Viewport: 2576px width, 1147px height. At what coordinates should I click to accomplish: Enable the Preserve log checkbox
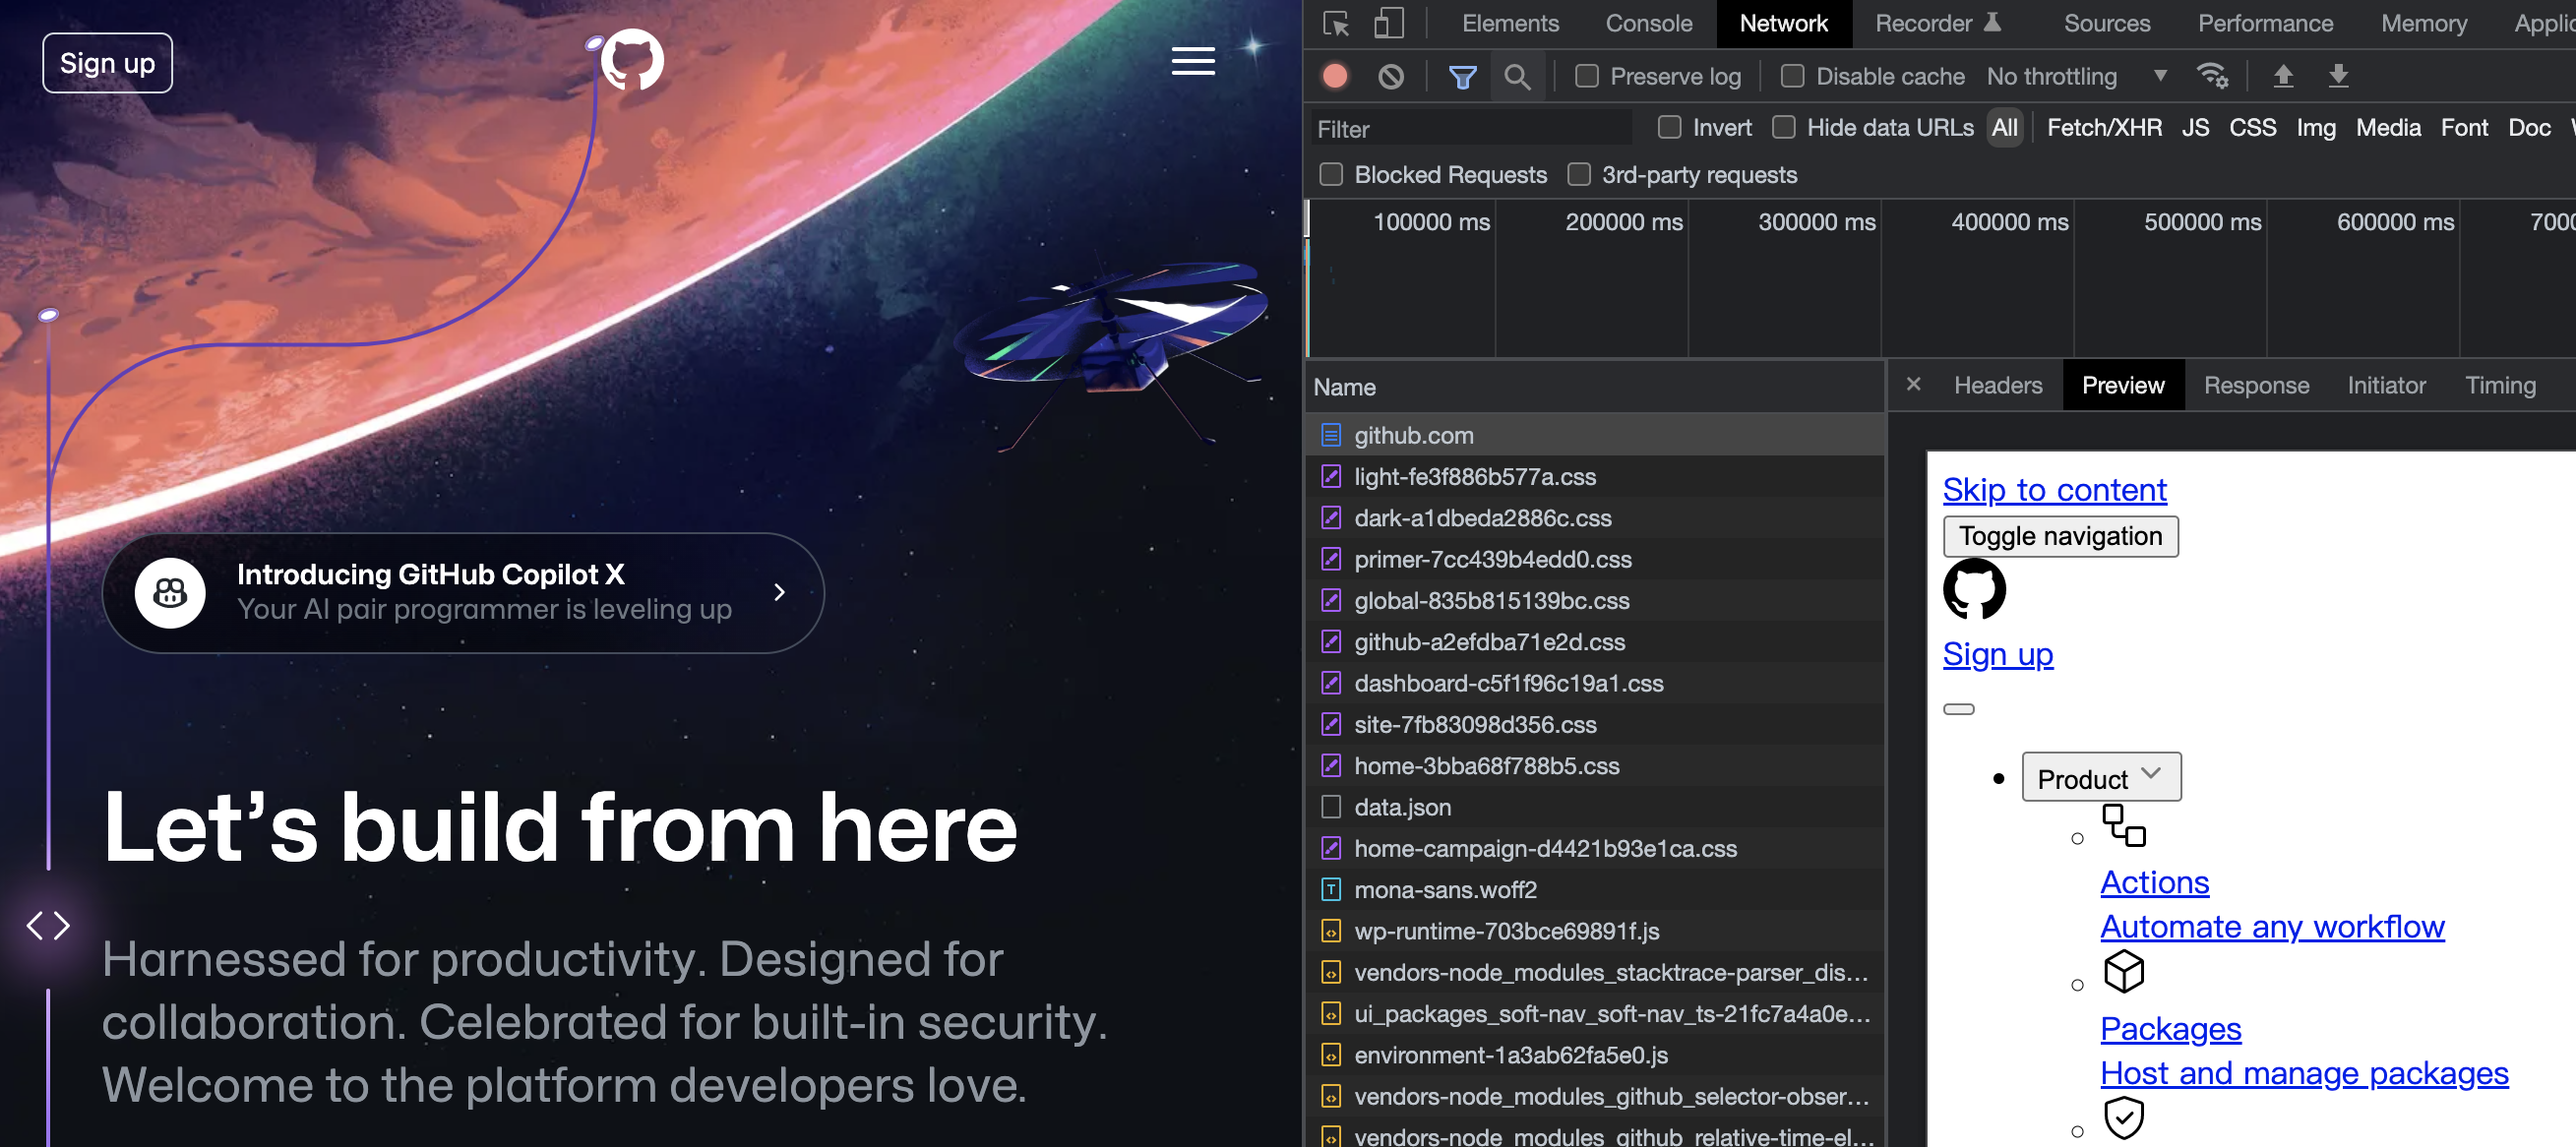(1586, 76)
